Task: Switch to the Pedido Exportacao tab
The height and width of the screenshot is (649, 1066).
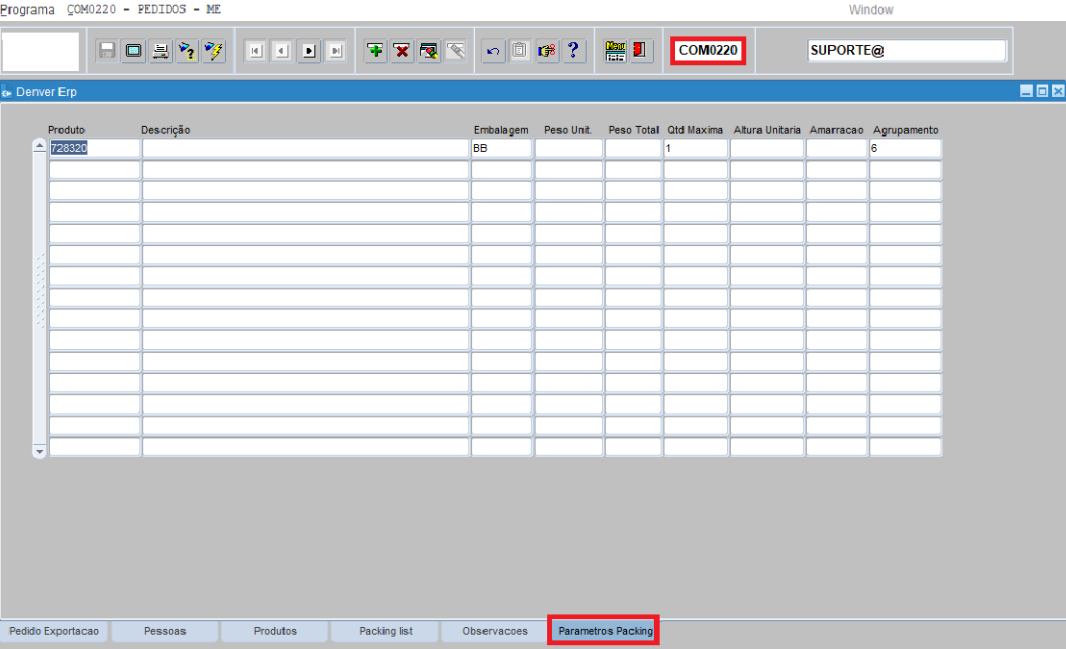Action: pyautogui.click(x=54, y=631)
